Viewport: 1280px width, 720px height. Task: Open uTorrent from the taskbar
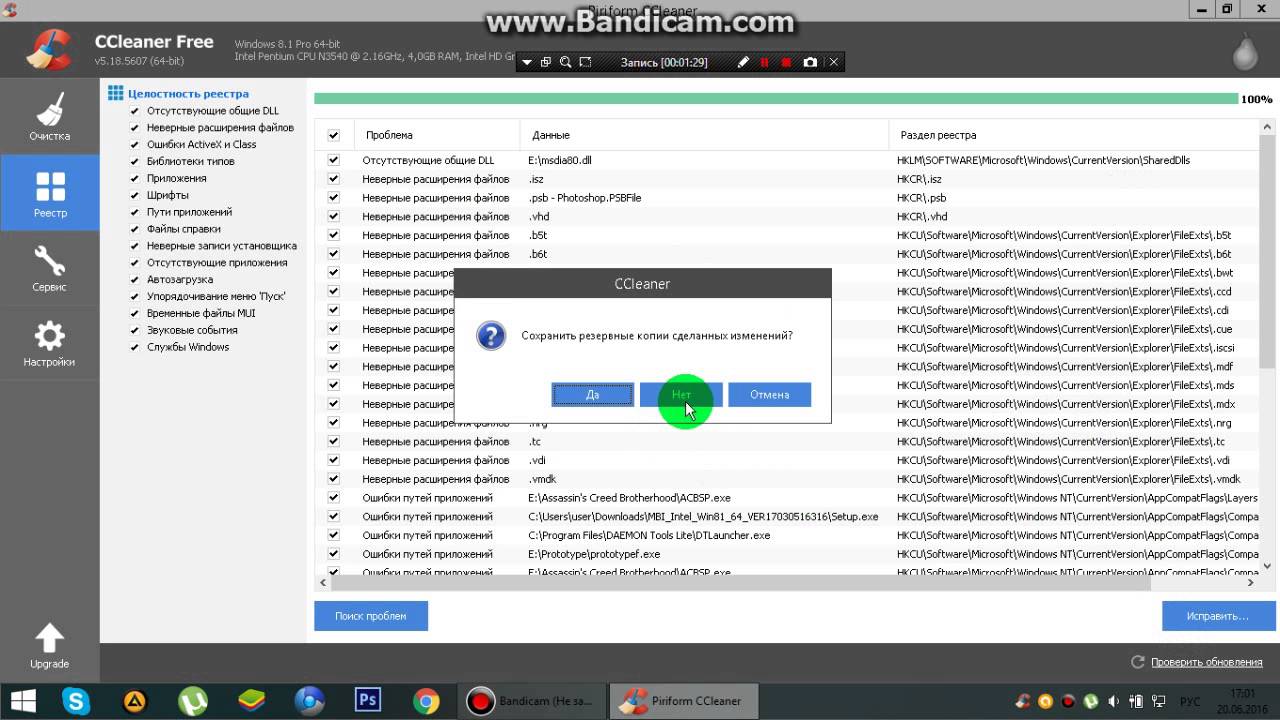tap(192, 701)
